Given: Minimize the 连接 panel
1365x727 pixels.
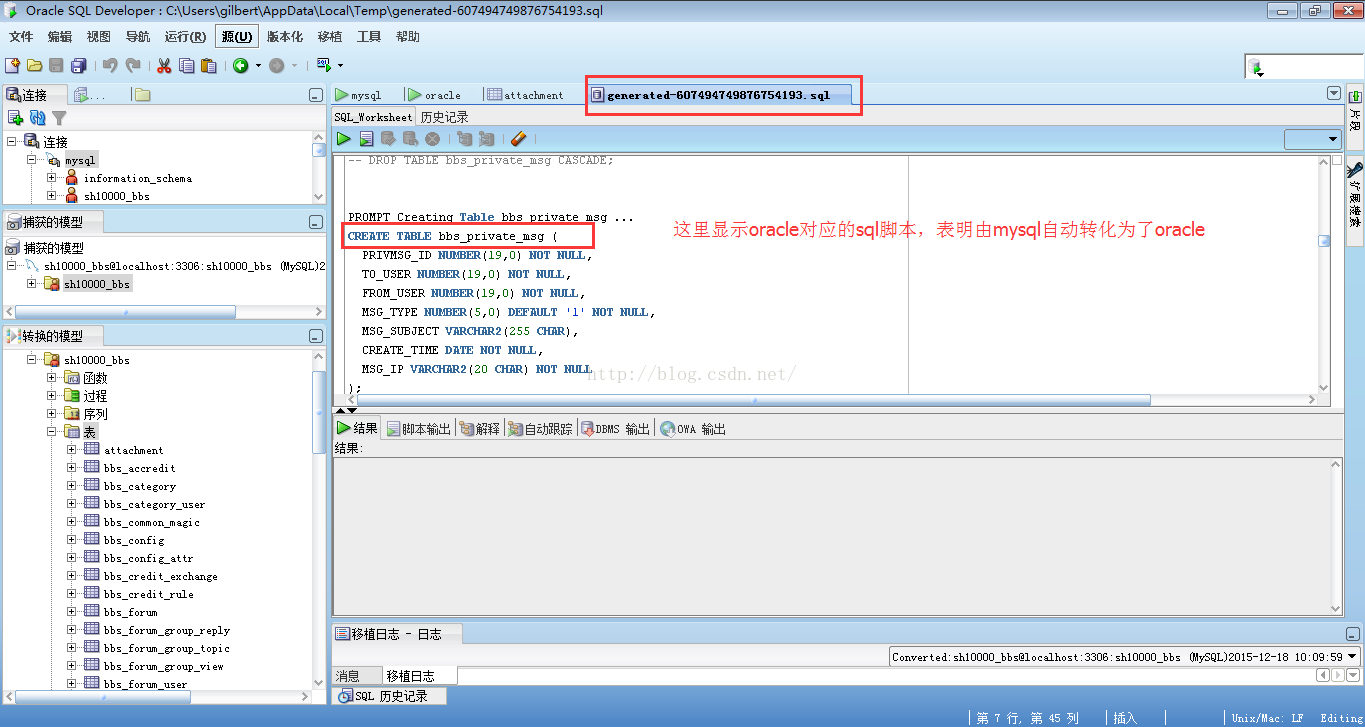Looking at the screenshot, I should 315,94.
